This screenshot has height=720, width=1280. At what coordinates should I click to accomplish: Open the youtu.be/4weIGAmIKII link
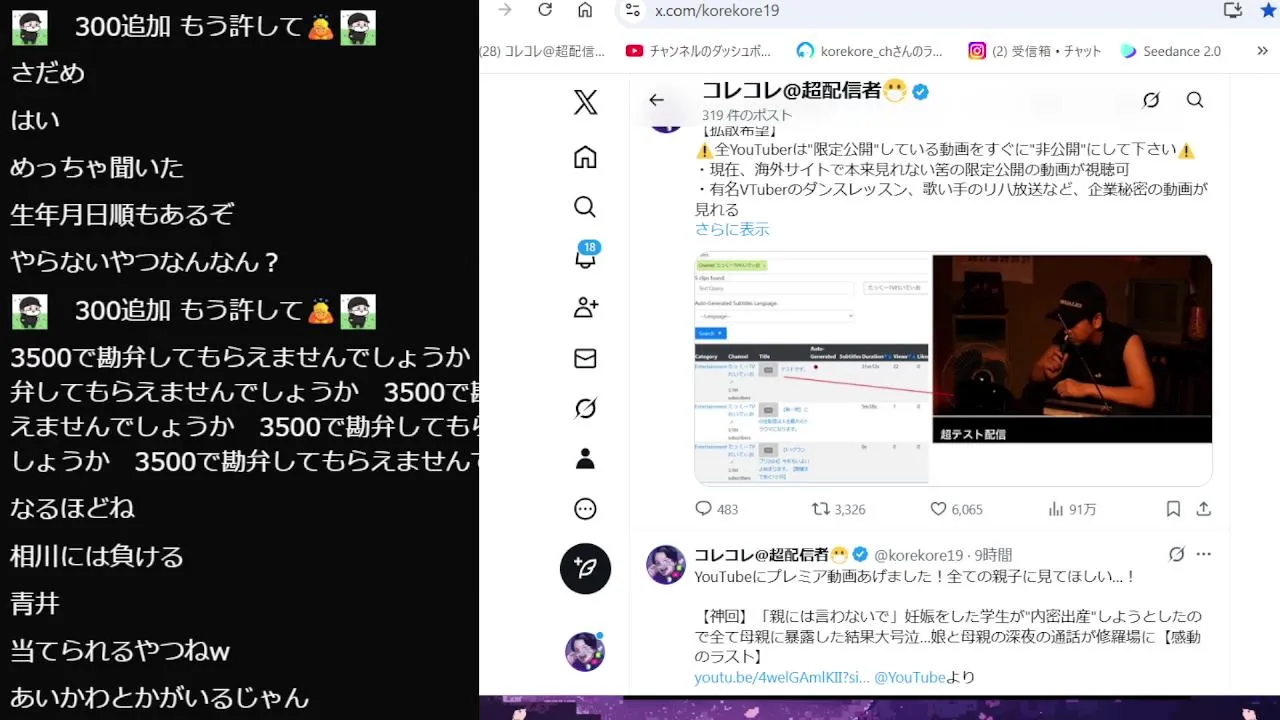point(782,677)
